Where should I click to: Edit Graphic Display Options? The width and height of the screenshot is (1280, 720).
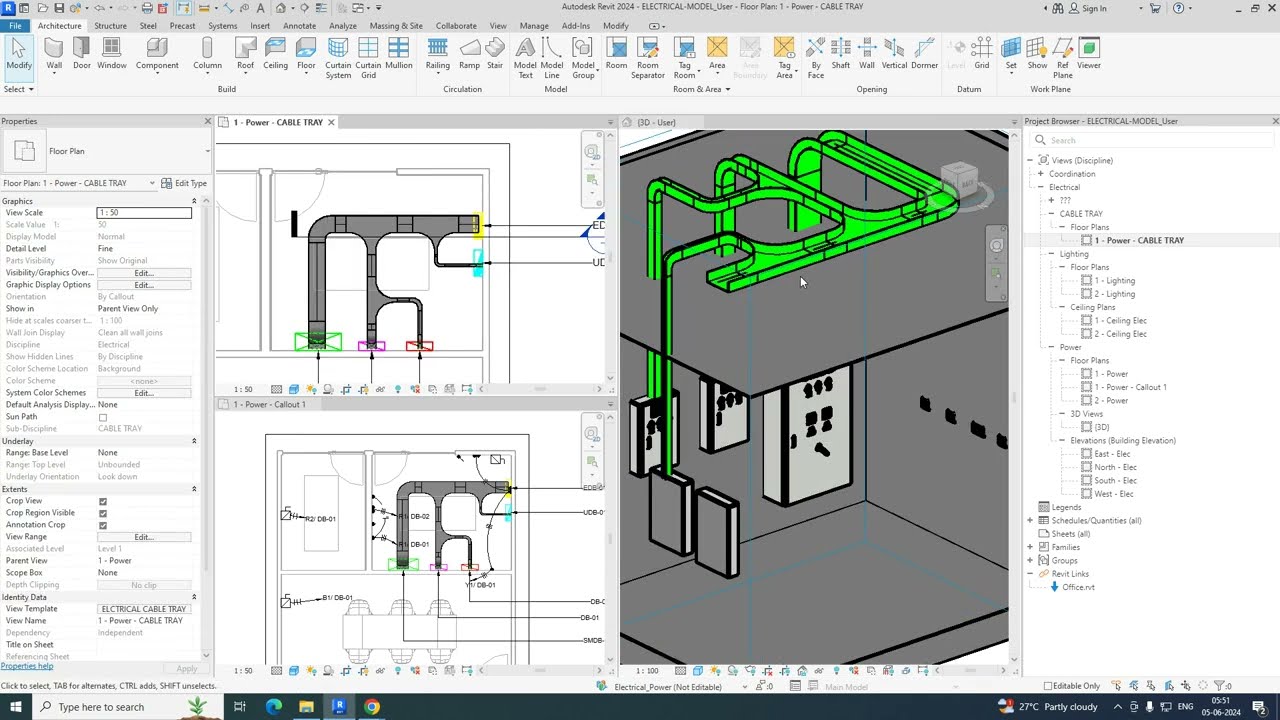144,285
